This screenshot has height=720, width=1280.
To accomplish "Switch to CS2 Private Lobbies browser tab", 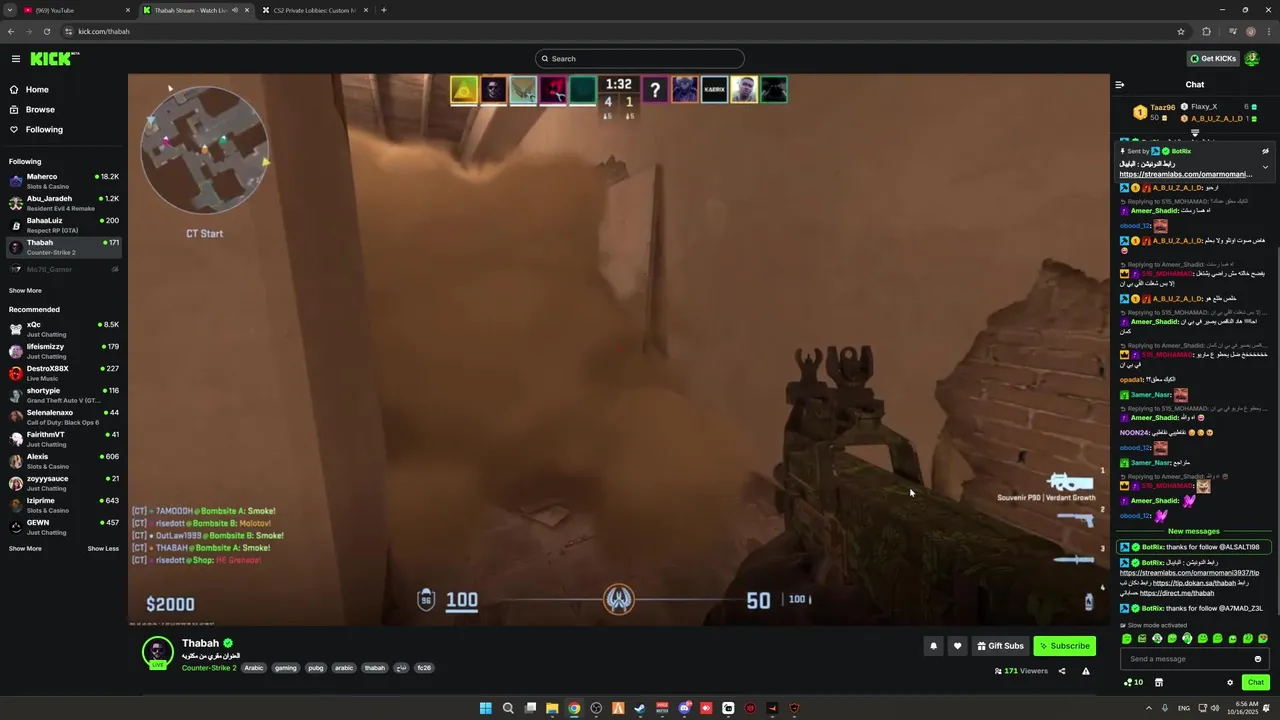I will 314,10.
